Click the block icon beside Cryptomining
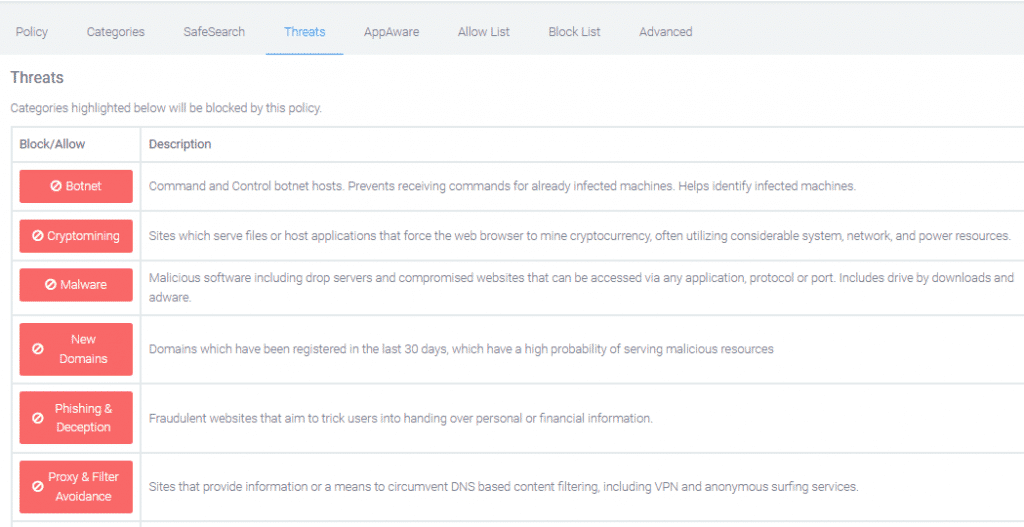This screenshot has height=527, width=1024. (x=38, y=236)
